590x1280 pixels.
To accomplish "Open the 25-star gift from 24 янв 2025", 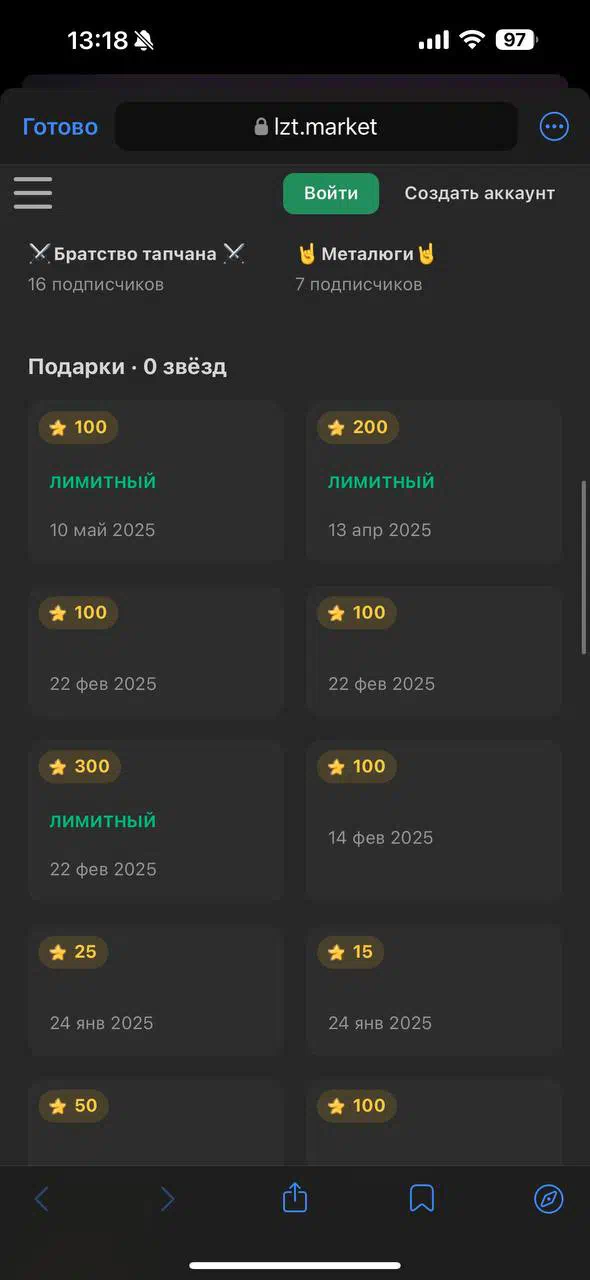I will click(156, 990).
